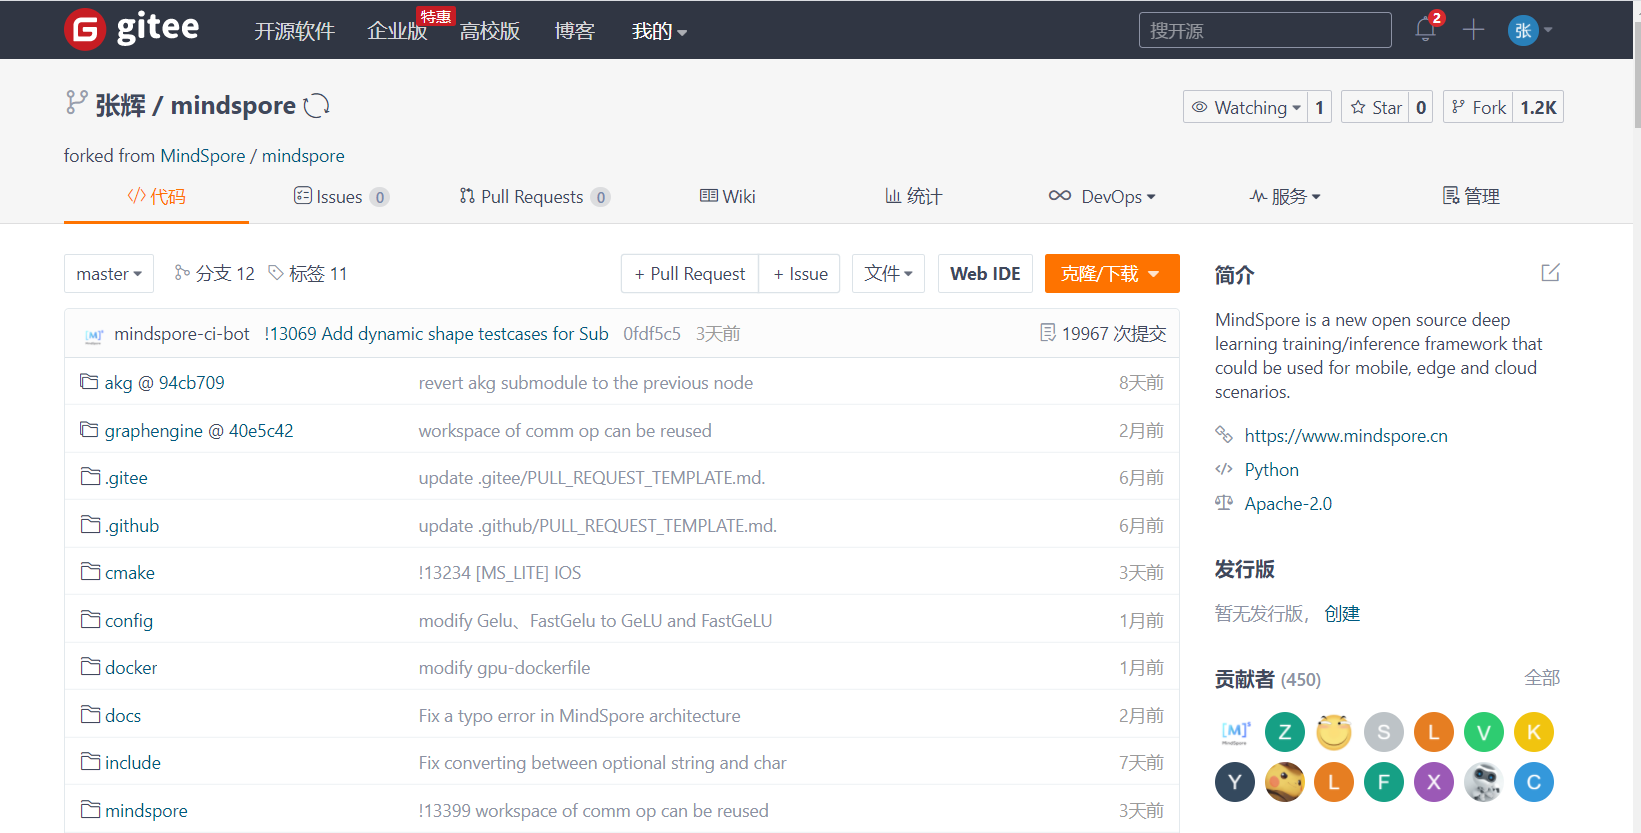
Task: Switch to the Issues tab
Action: tap(341, 197)
